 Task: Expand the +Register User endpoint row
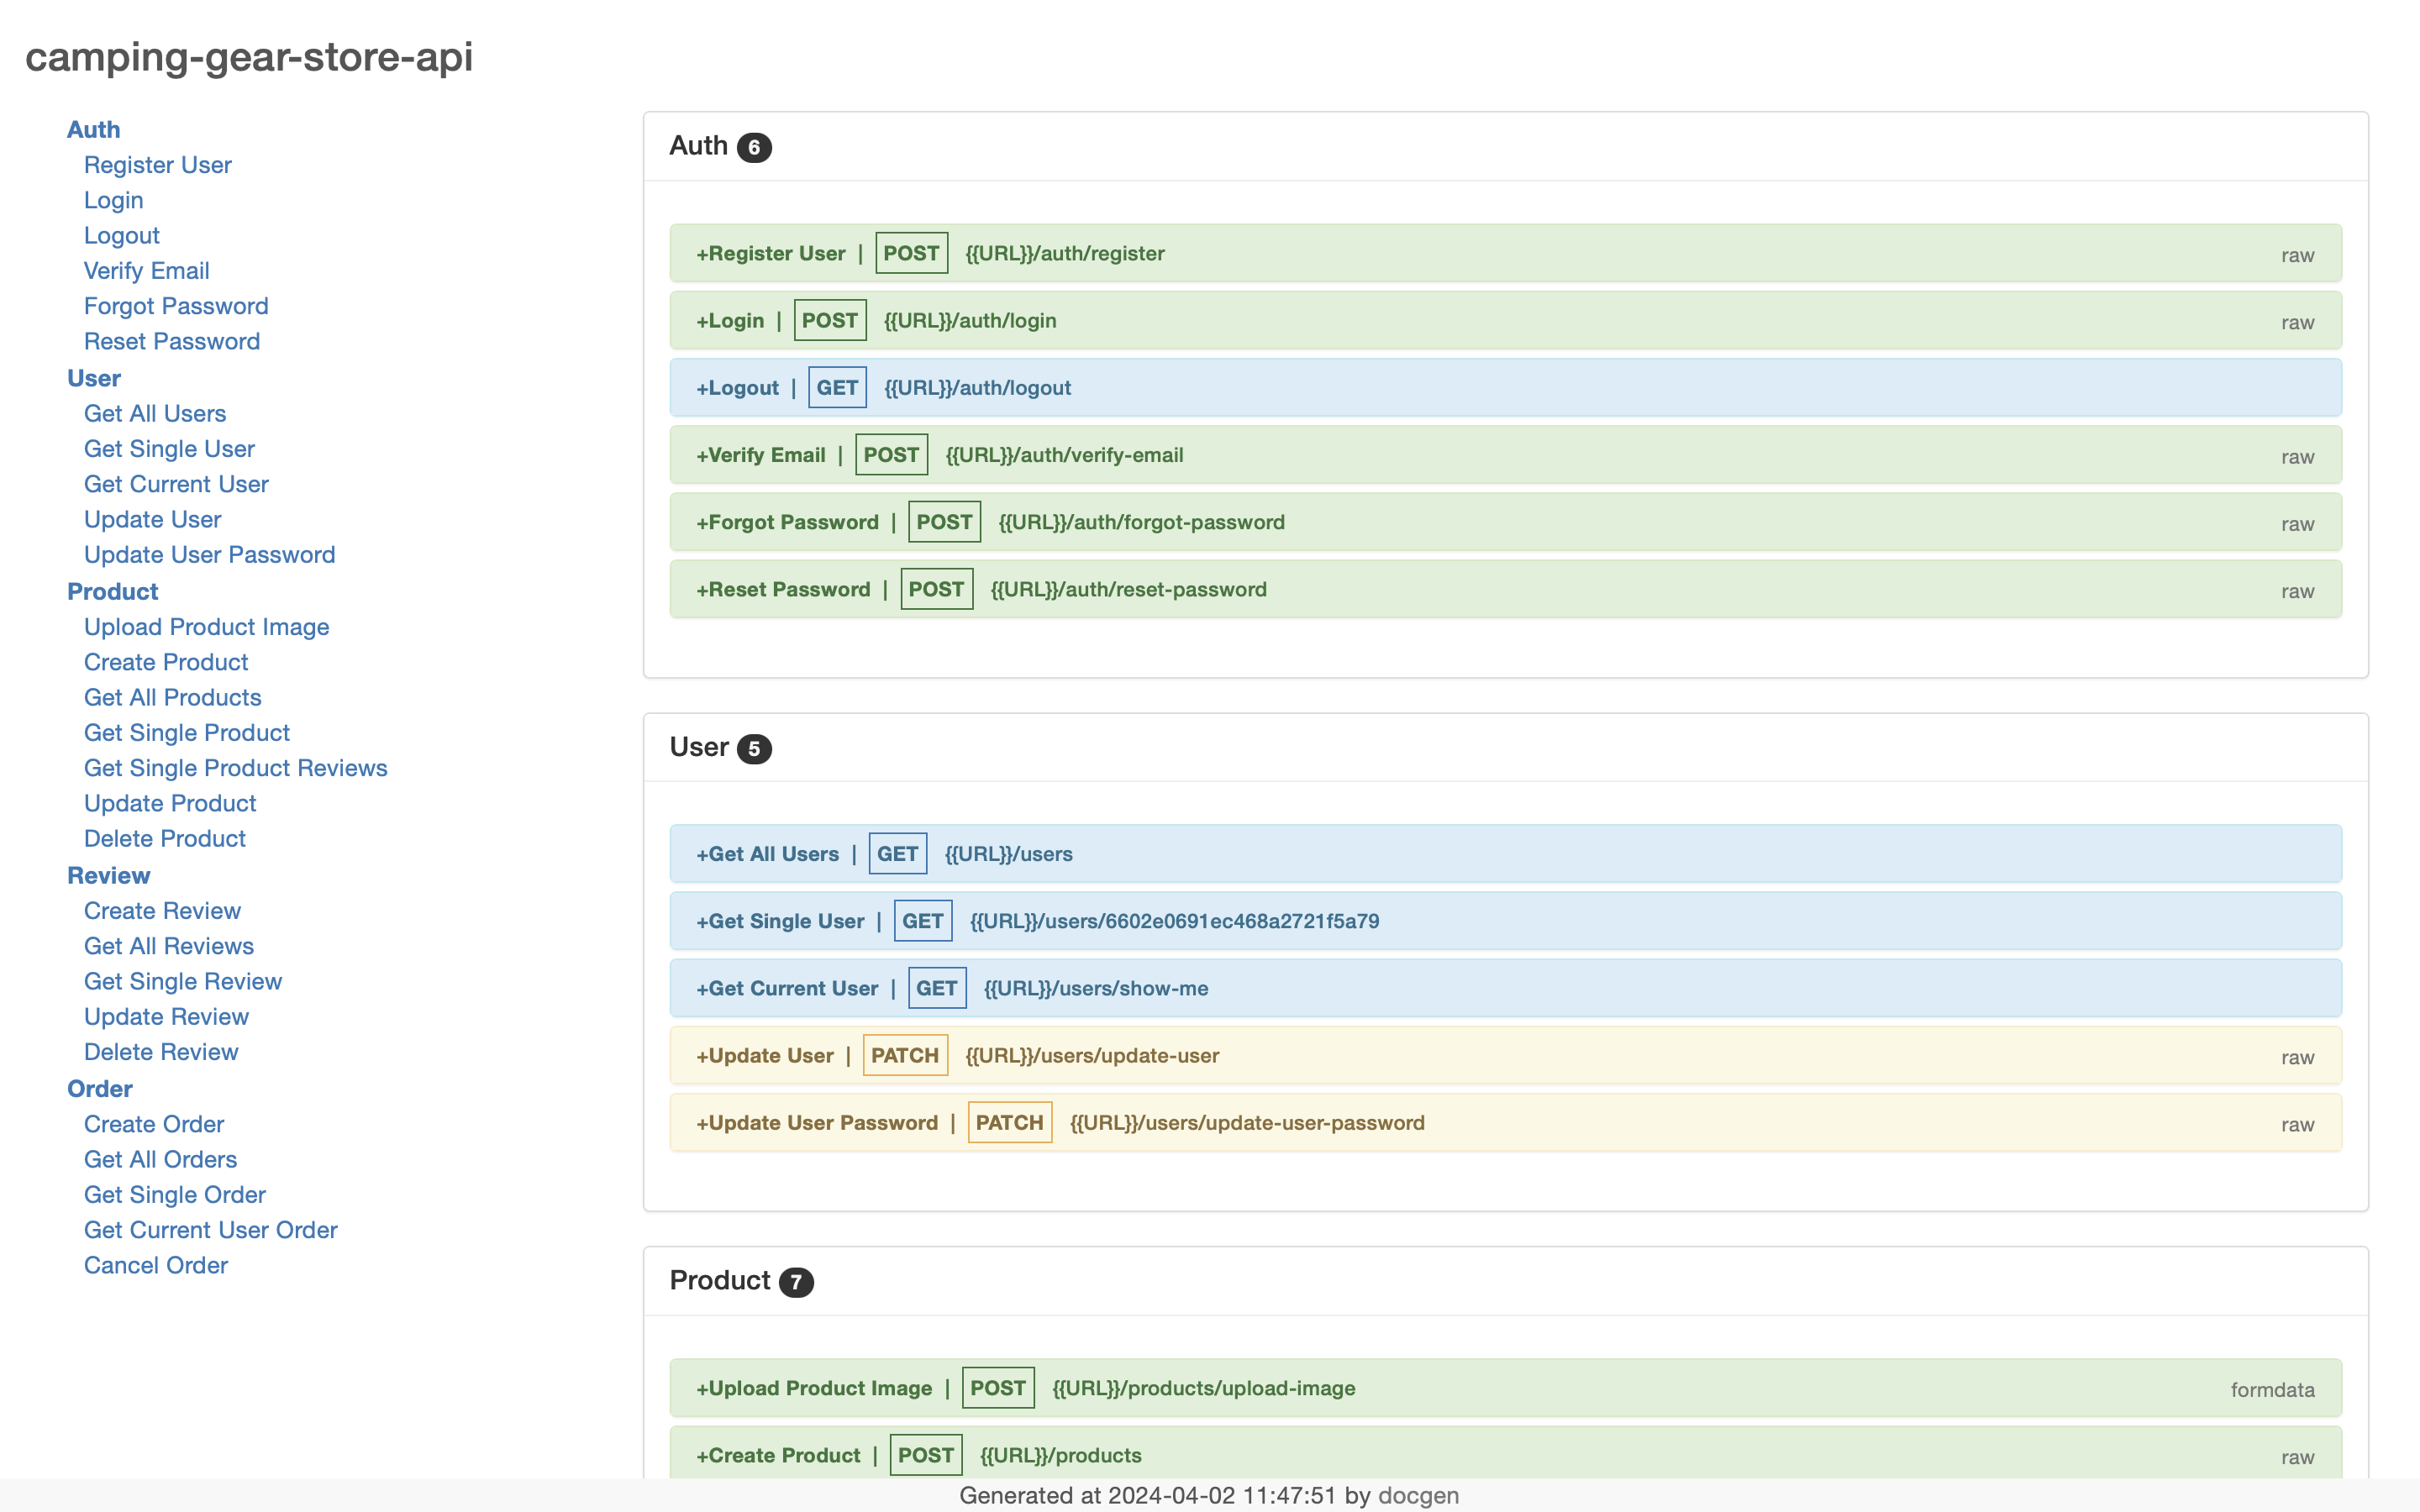[771, 253]
